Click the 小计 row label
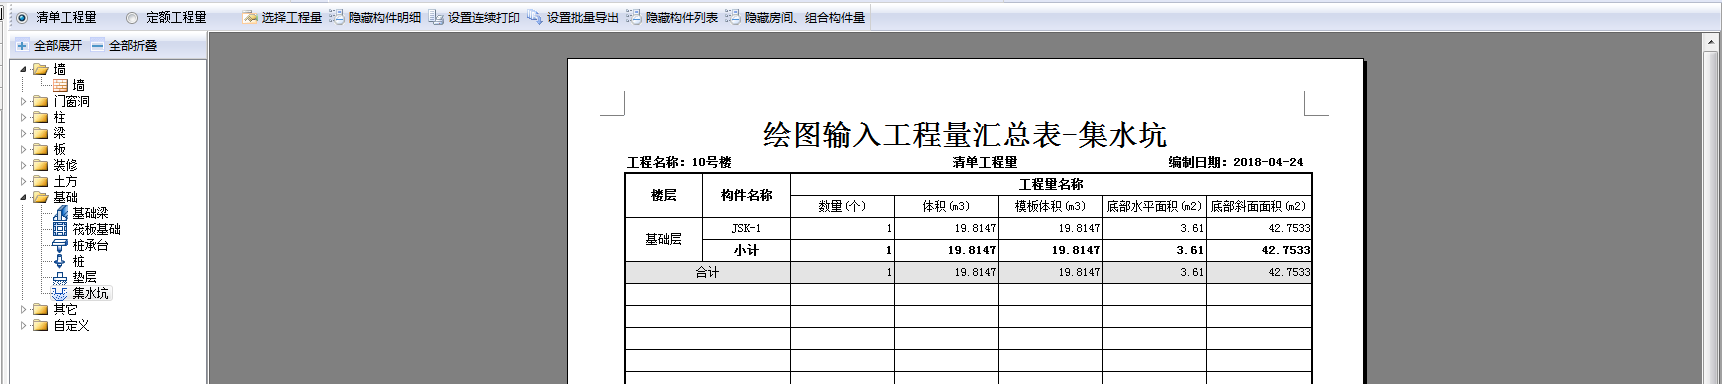1722x384 pixels. point(746,250)
